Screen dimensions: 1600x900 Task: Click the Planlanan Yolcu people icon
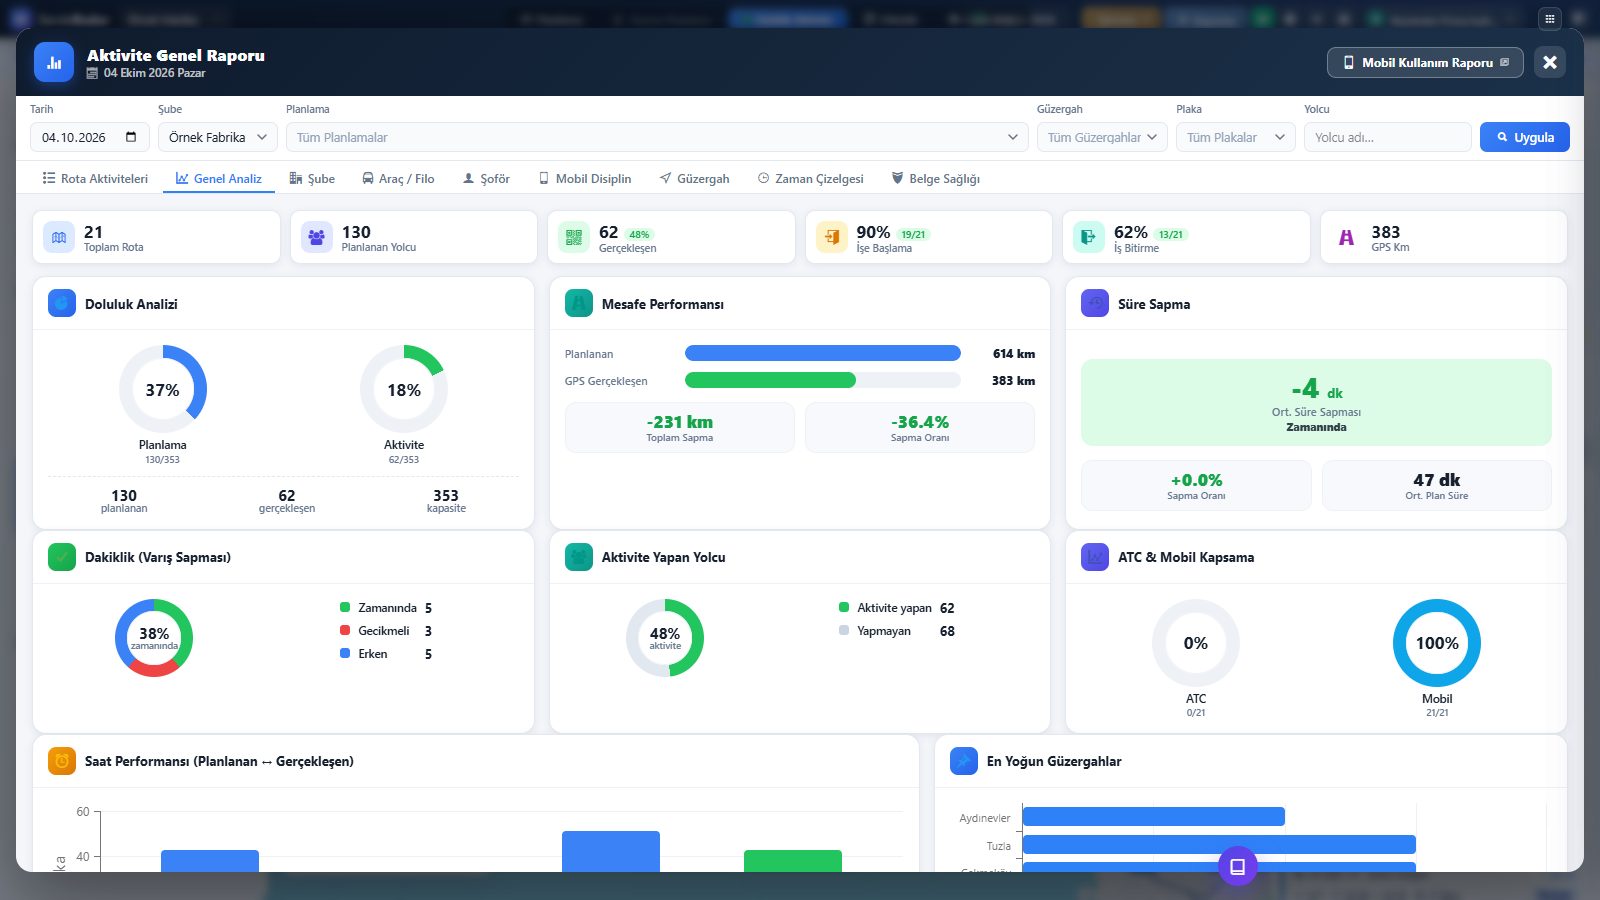317,238
